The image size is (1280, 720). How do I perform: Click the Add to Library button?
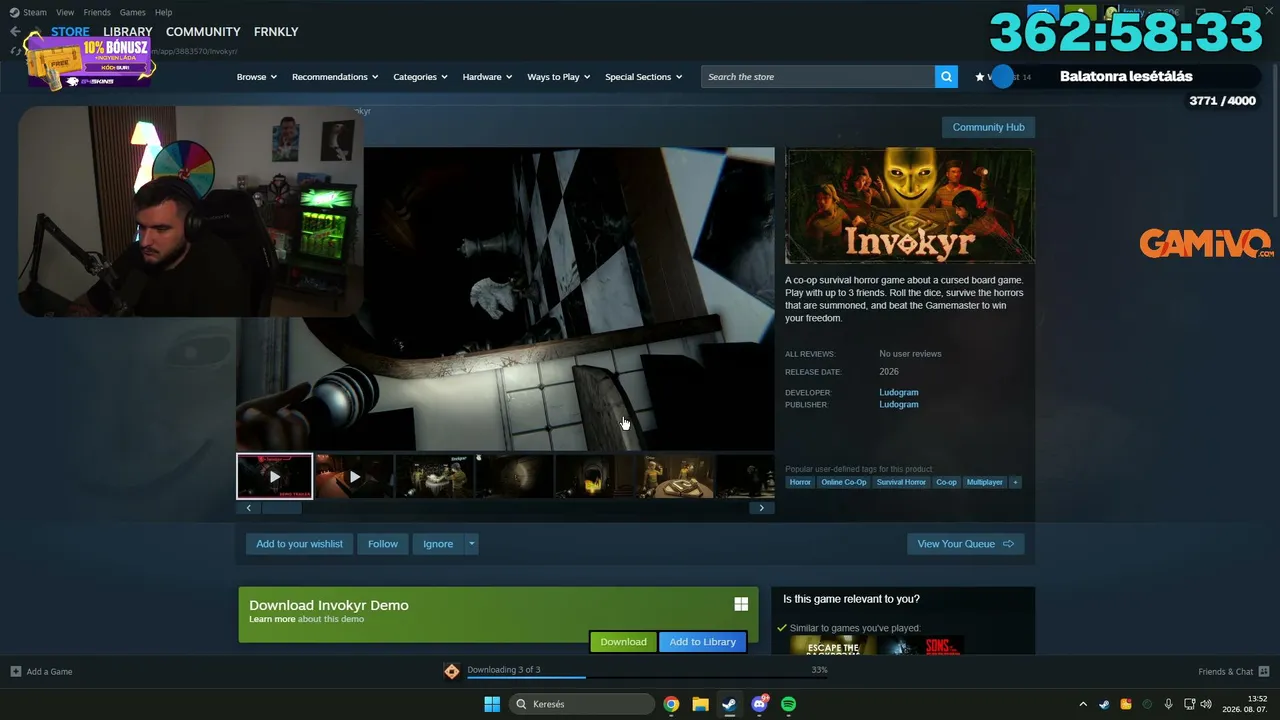click(x=702, y=642)
